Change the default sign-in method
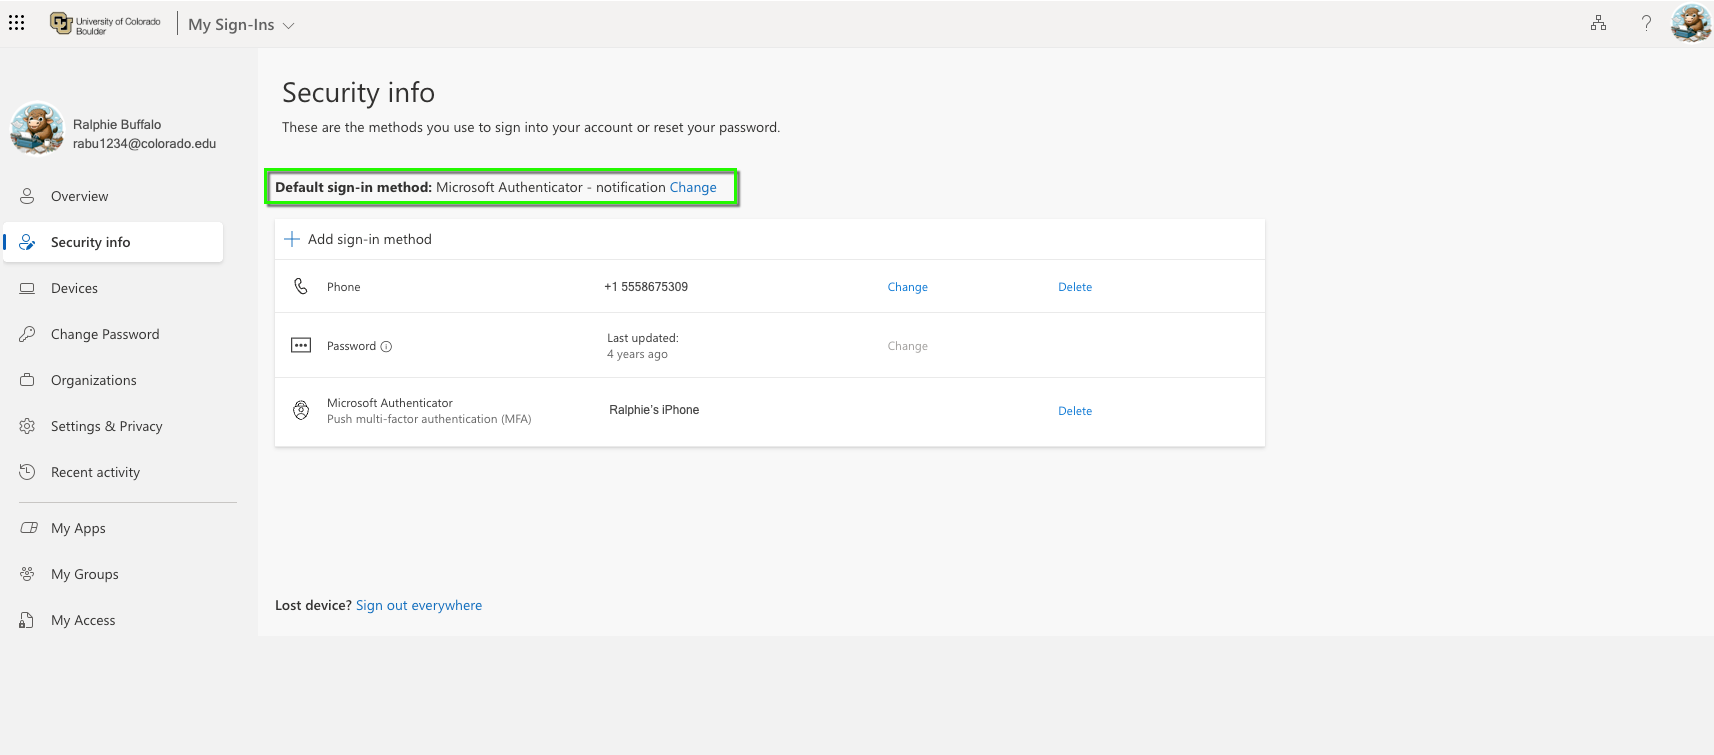1714x755 pixels. pos(693,187)
